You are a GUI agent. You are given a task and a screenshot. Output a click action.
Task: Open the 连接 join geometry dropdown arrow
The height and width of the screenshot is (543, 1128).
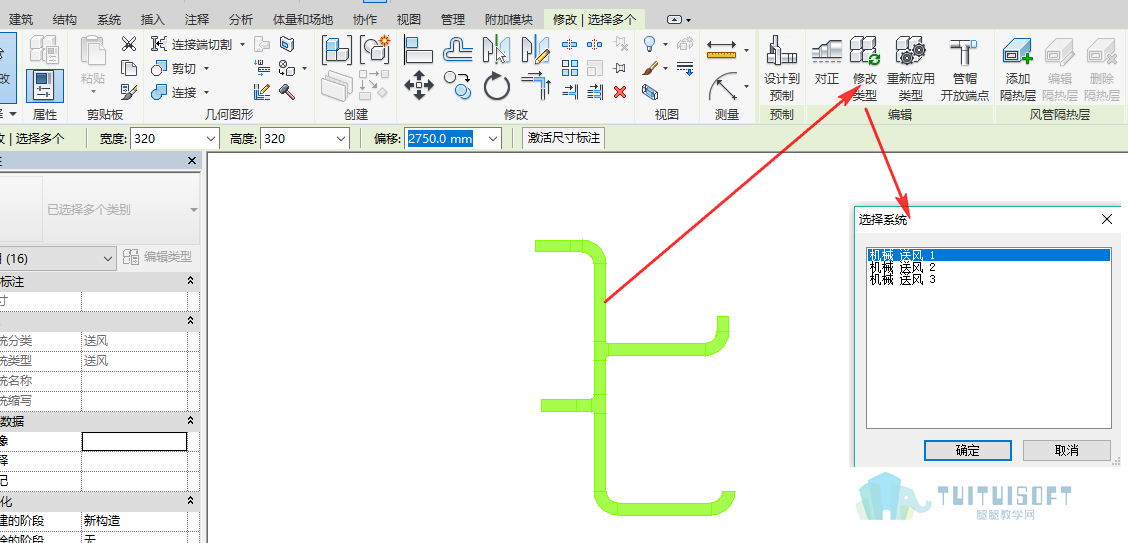pos(206,92)
